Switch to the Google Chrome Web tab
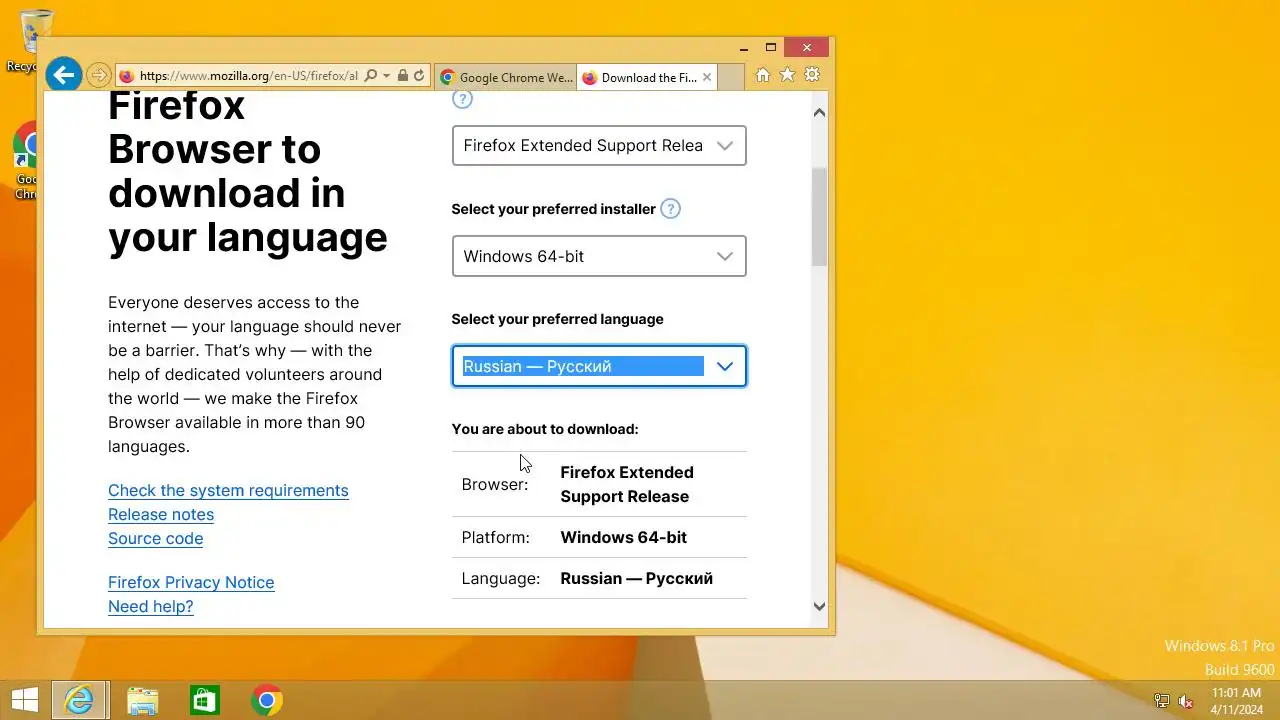The width and height of the screenshot is (1280, 720). (506, 77)
